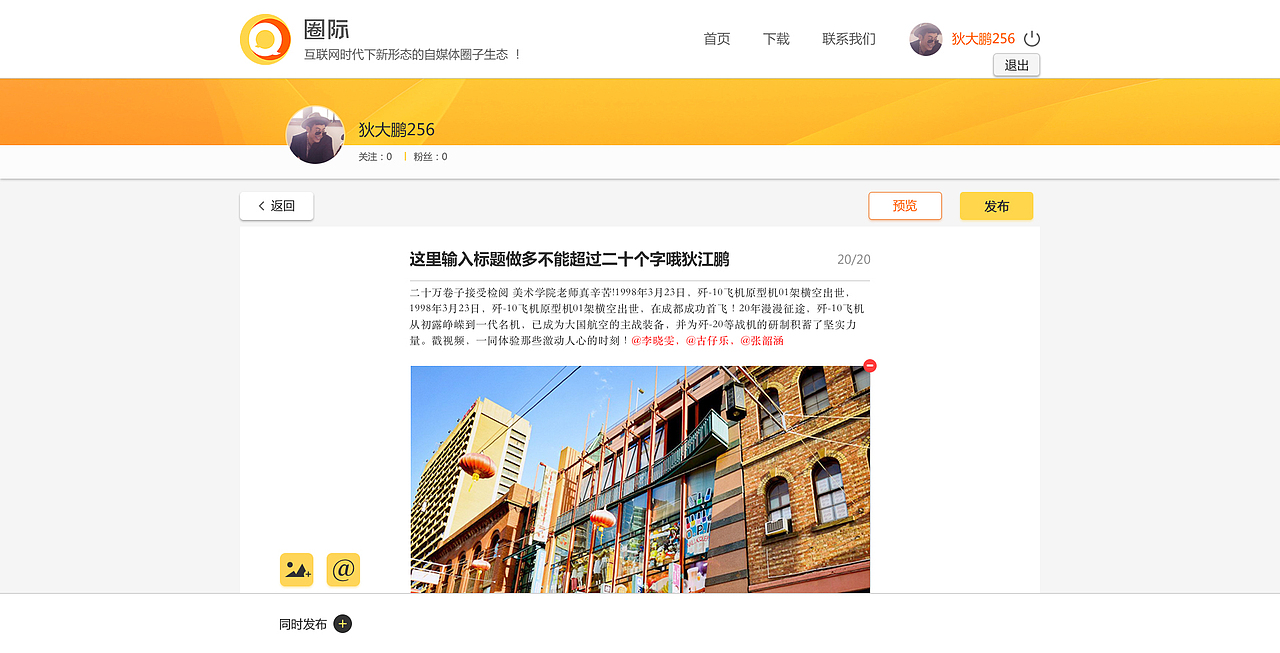Click the 预览 preview button
1280x653 pixels.
[905, 206]
